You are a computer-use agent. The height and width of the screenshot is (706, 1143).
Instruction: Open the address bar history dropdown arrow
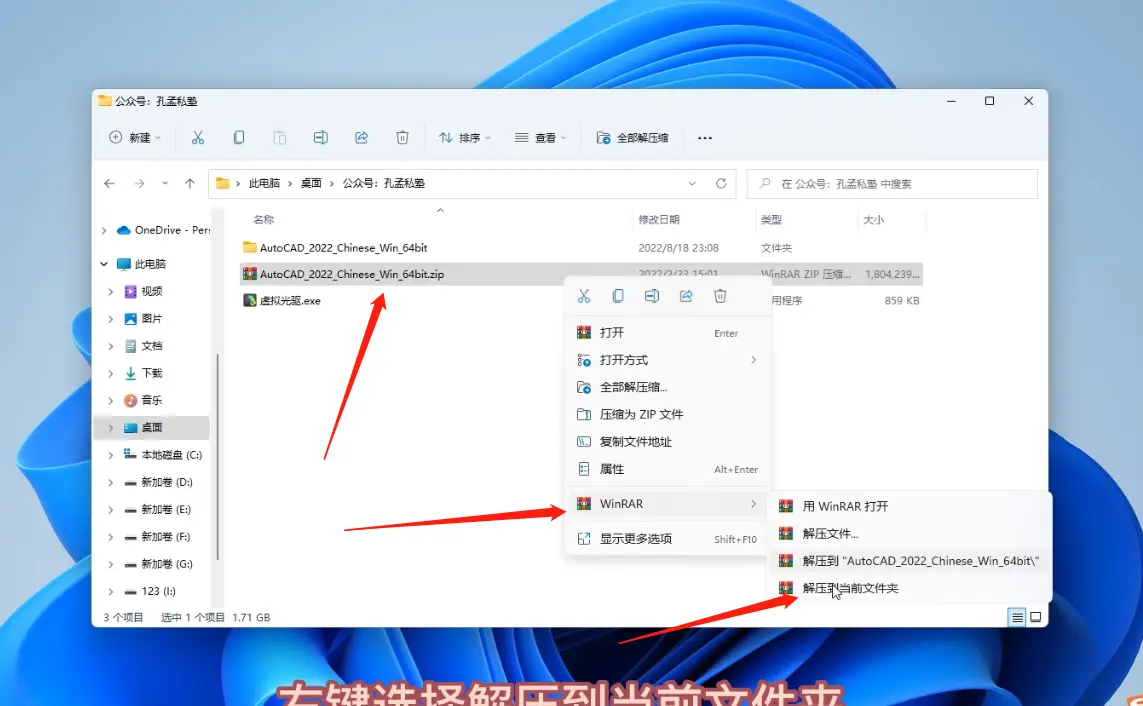pyautogui.click(x=693, y=184)
